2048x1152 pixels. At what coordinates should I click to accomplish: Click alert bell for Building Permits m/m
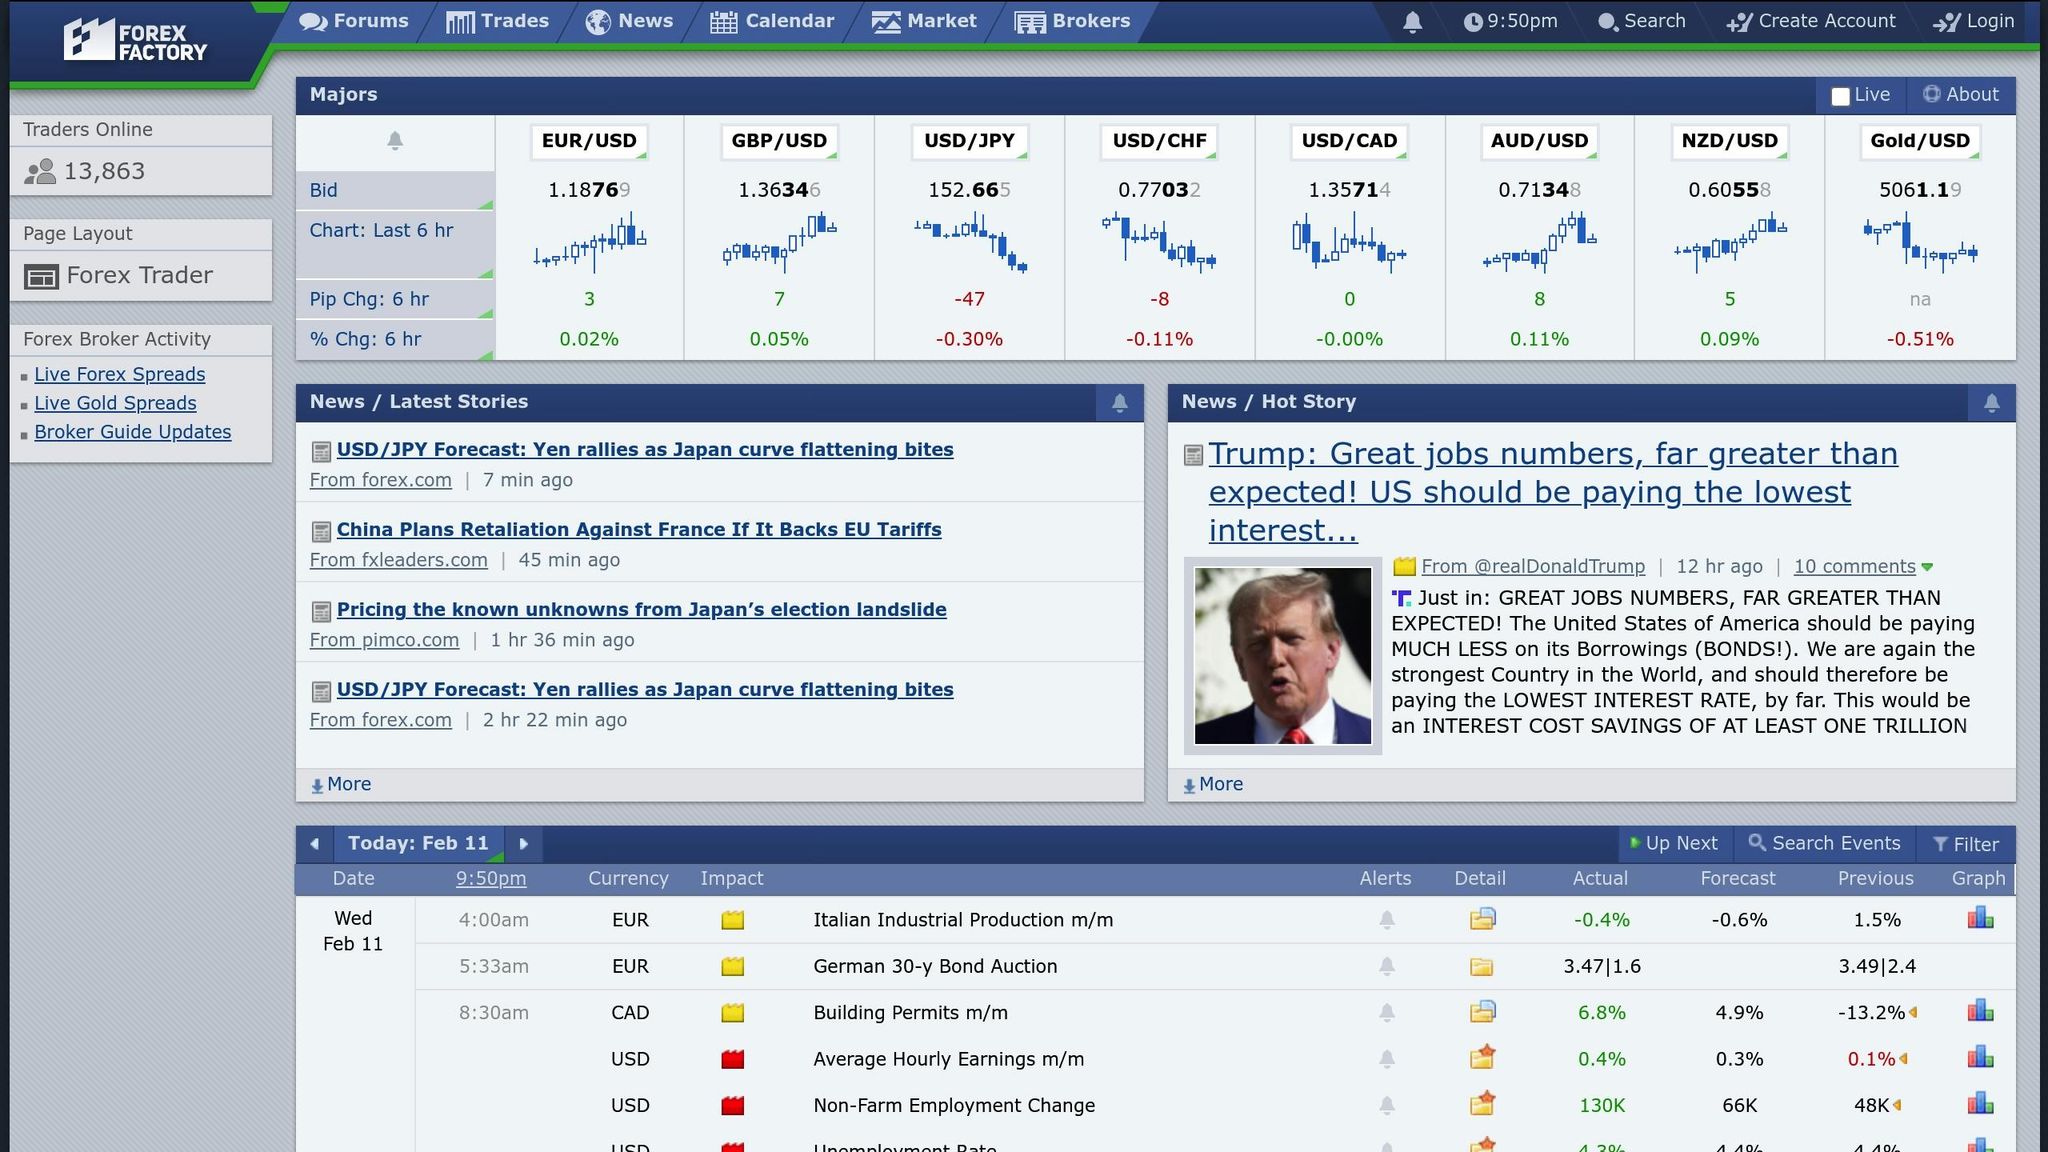1386,1013
